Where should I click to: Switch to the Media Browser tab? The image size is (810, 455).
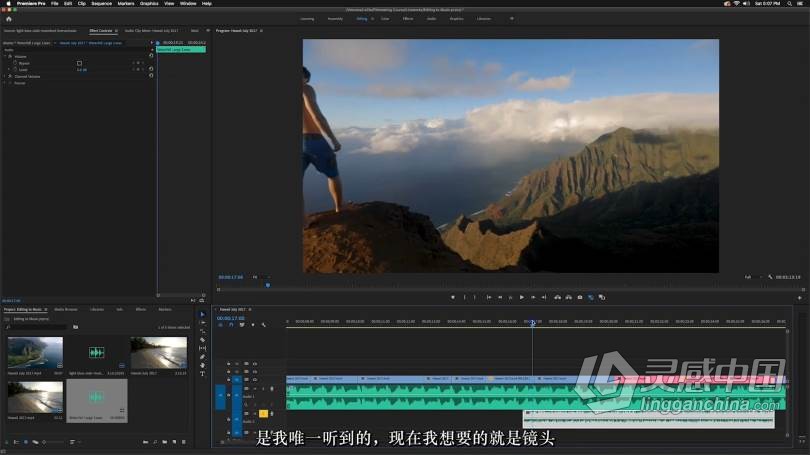pyautogui.click(x=66, y=309)
